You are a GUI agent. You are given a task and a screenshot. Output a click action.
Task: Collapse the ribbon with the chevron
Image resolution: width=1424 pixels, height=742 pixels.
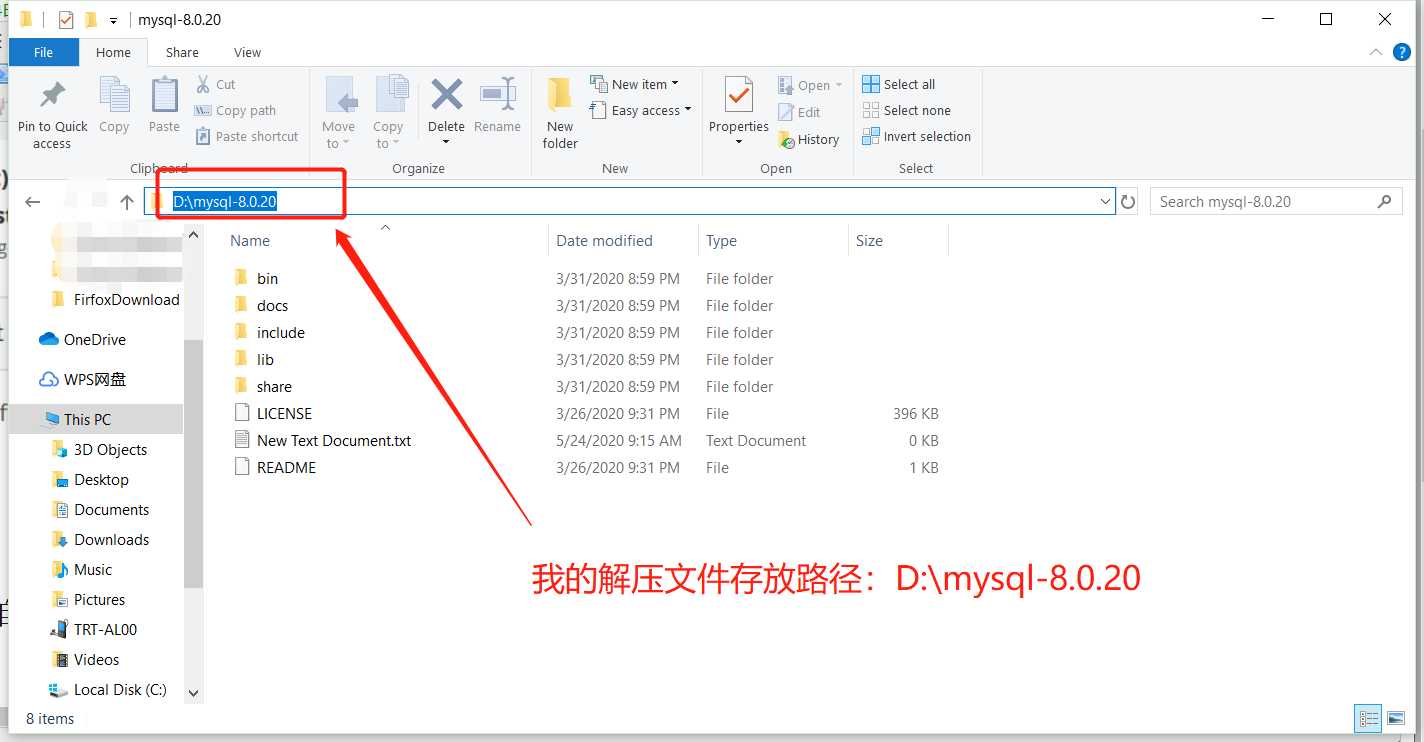click(x=1378, y=52)
